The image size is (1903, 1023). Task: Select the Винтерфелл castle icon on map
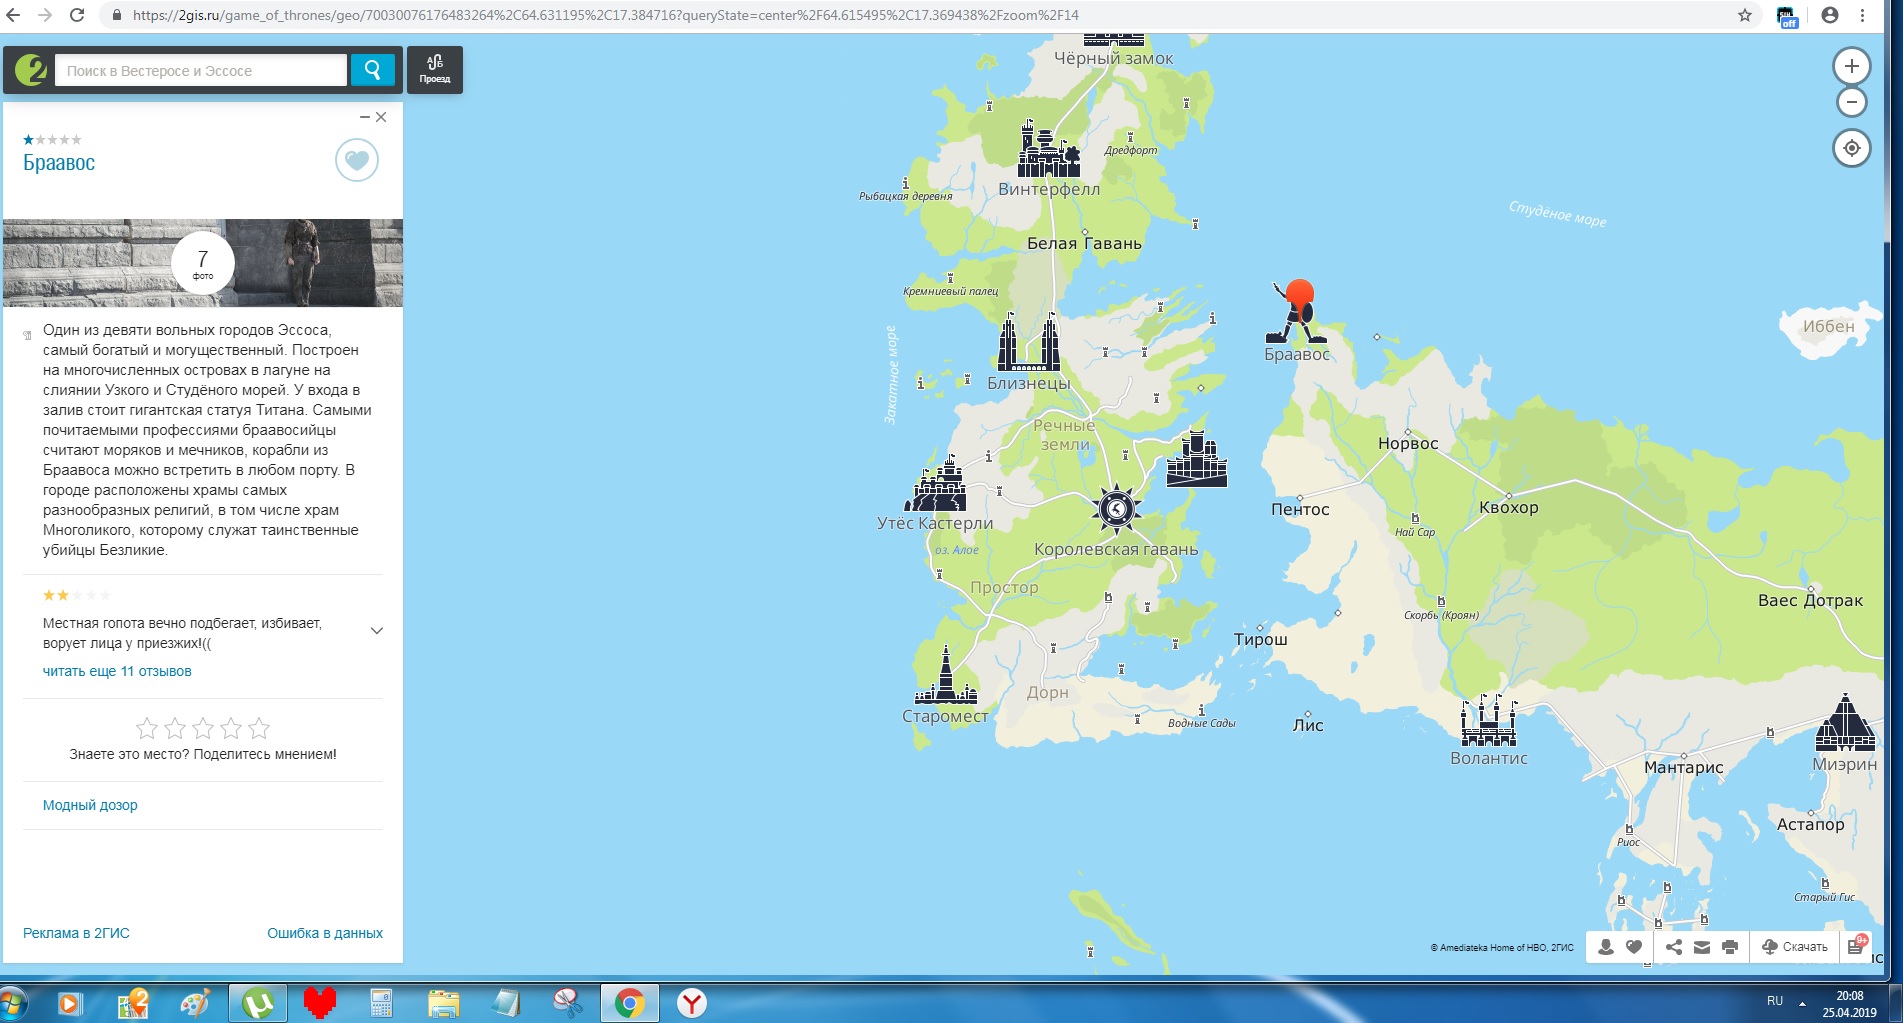(1048, 150)
